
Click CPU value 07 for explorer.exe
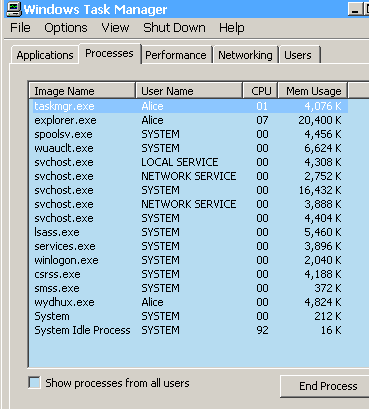pyautogui.click(x=262, y=120)
